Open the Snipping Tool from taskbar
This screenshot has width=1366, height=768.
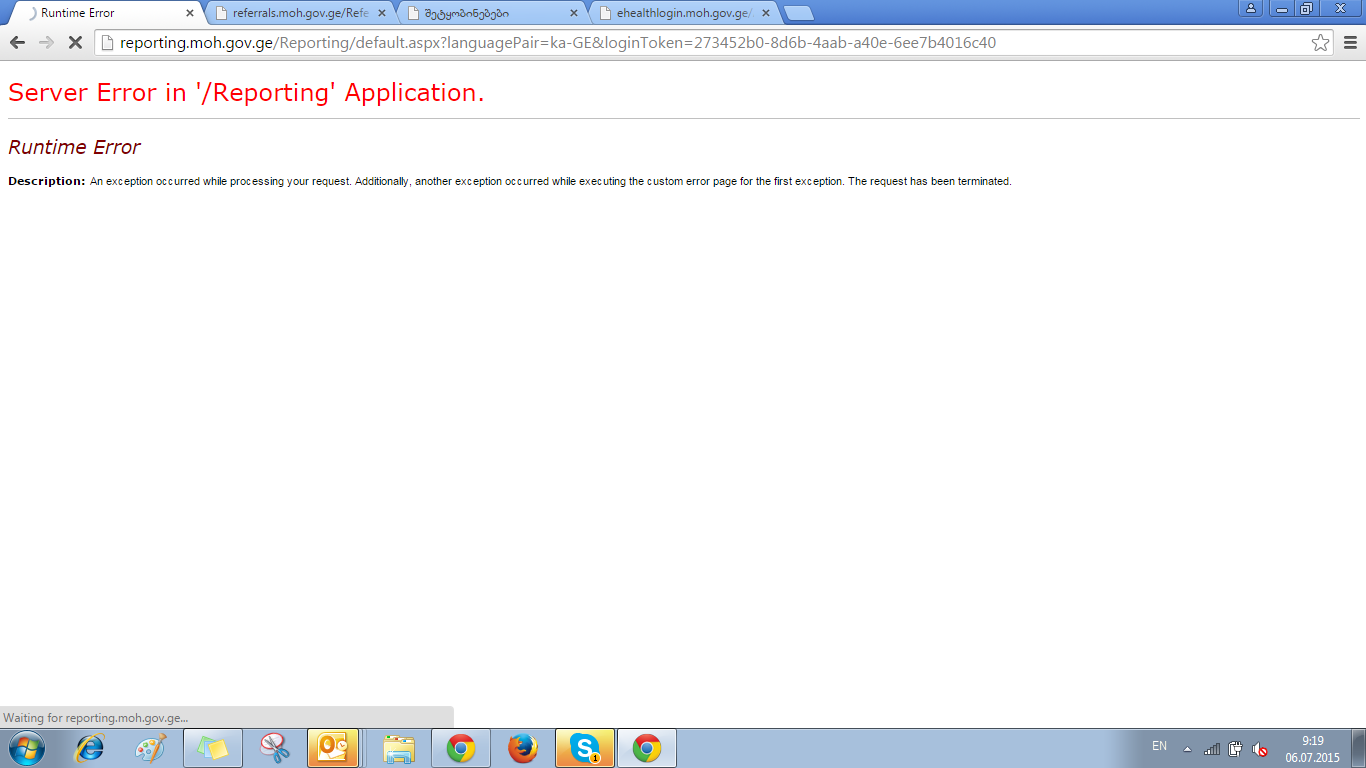pos(274,748)
